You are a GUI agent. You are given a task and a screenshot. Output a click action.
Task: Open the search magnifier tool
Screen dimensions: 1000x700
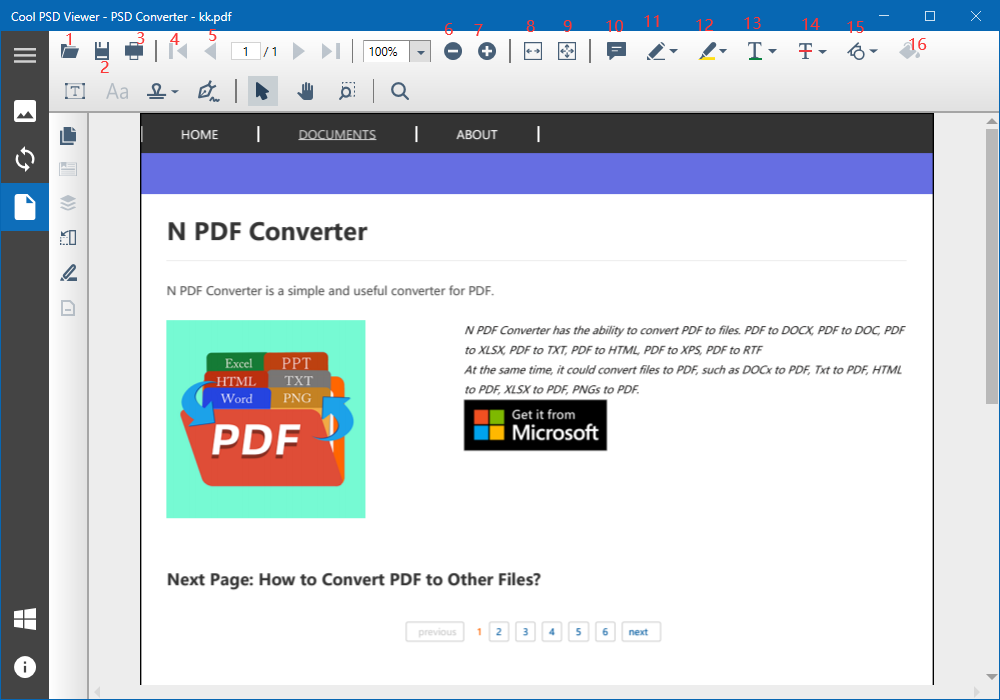[x=400, y=91]
